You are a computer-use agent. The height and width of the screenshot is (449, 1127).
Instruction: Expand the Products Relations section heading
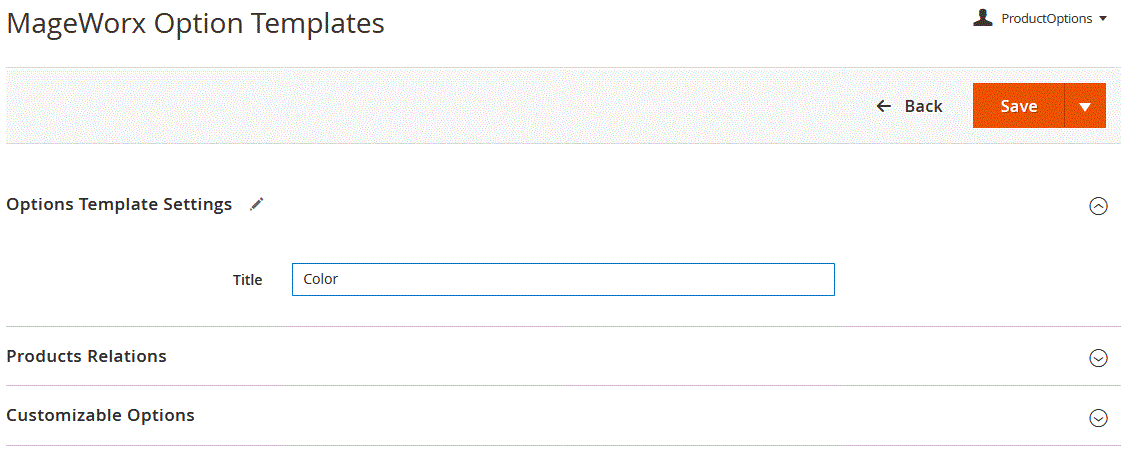point(86,356)
